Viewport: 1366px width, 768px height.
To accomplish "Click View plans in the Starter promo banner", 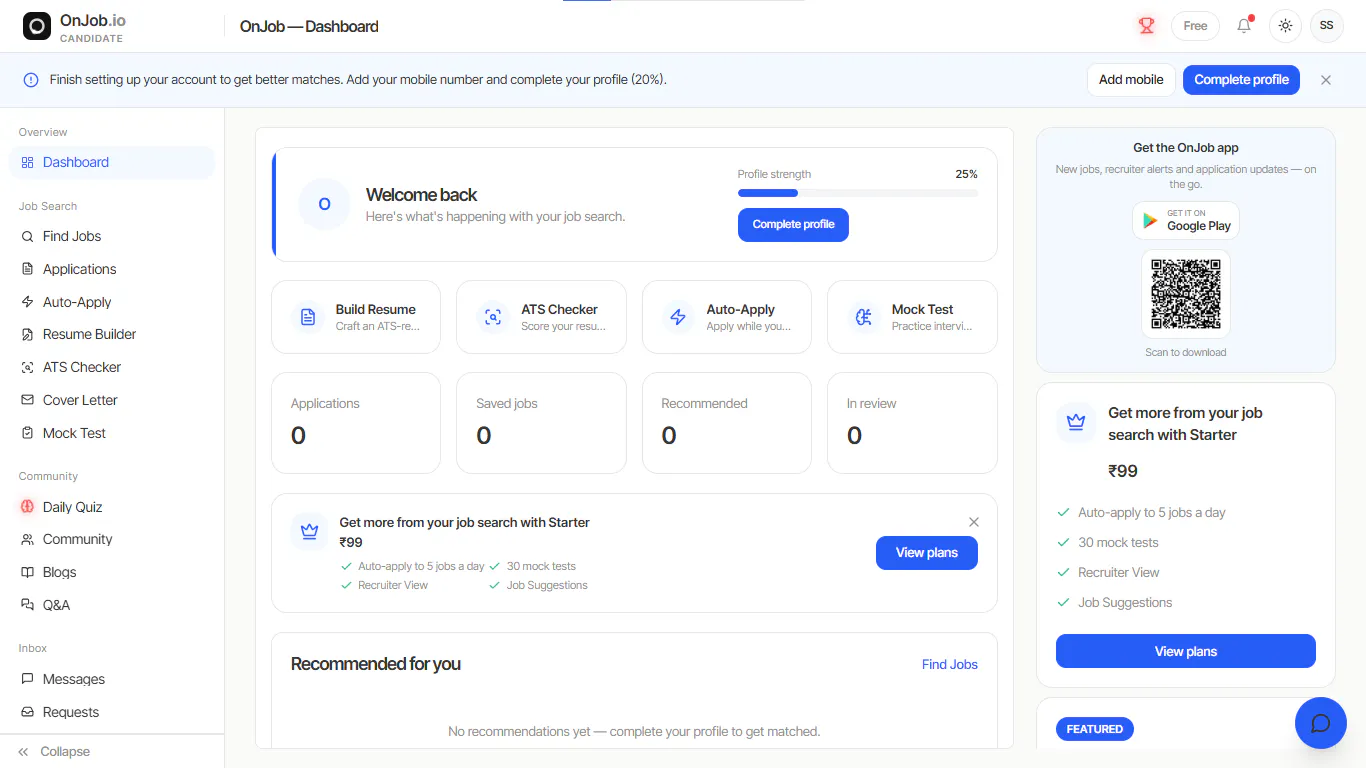I will click(x=927, y=553).
